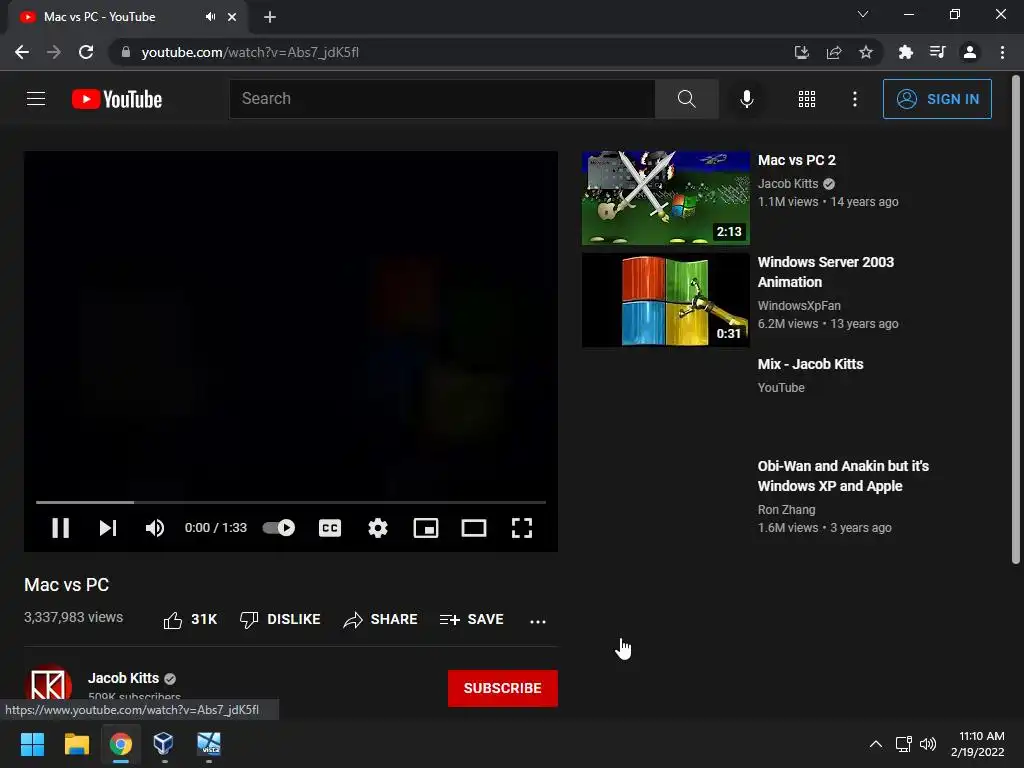Like the video 31K
This screenshot has height=768, width=1024.
coord(190,619)
